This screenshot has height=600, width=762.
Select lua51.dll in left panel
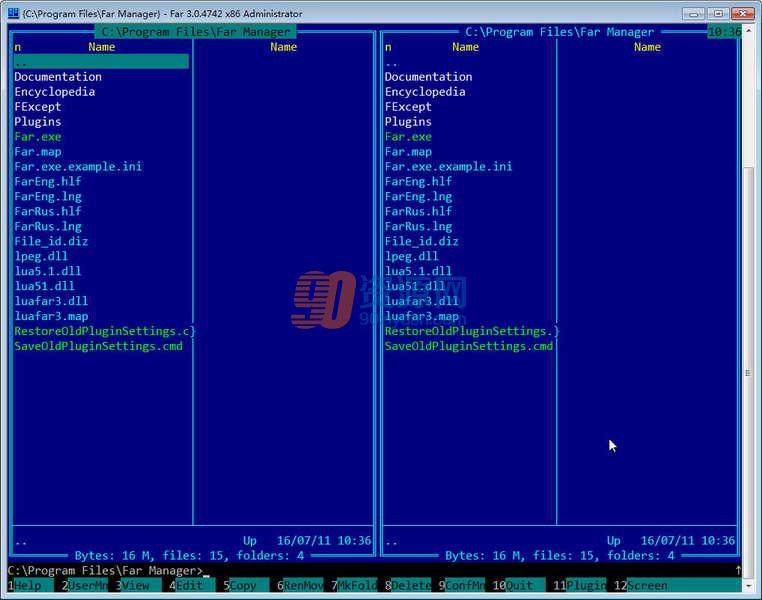44,287
